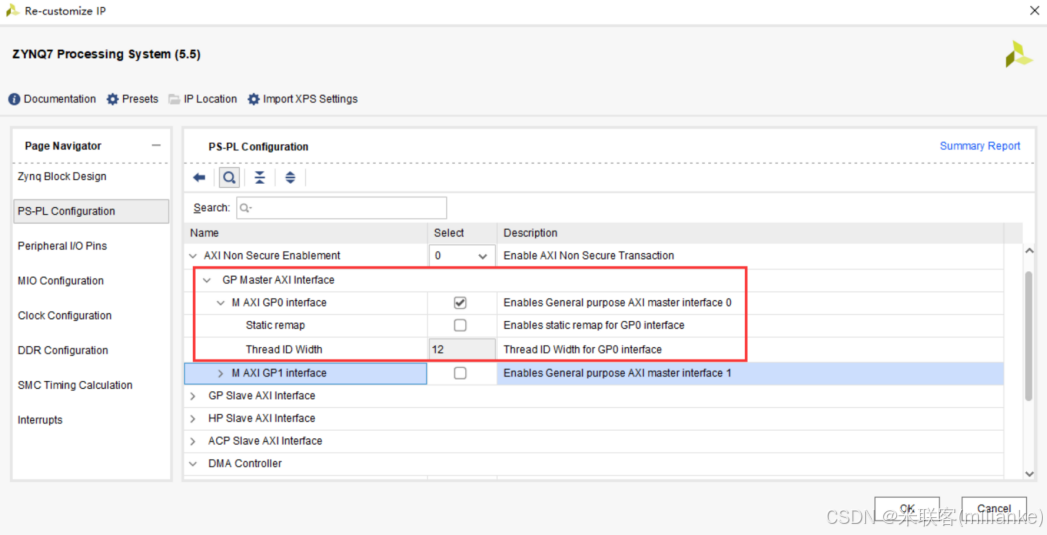
Task: Uncheck the M AXI GP0 interface checkbox
Action: coord(460,303)
